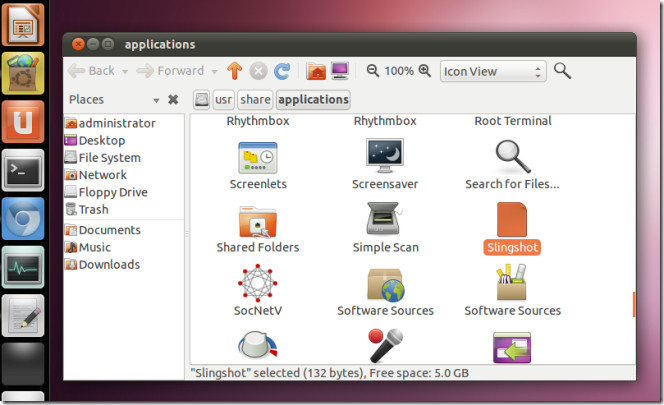Launch System Monitor from the dock
The image size is (664, 405).
tap(23, 267)
